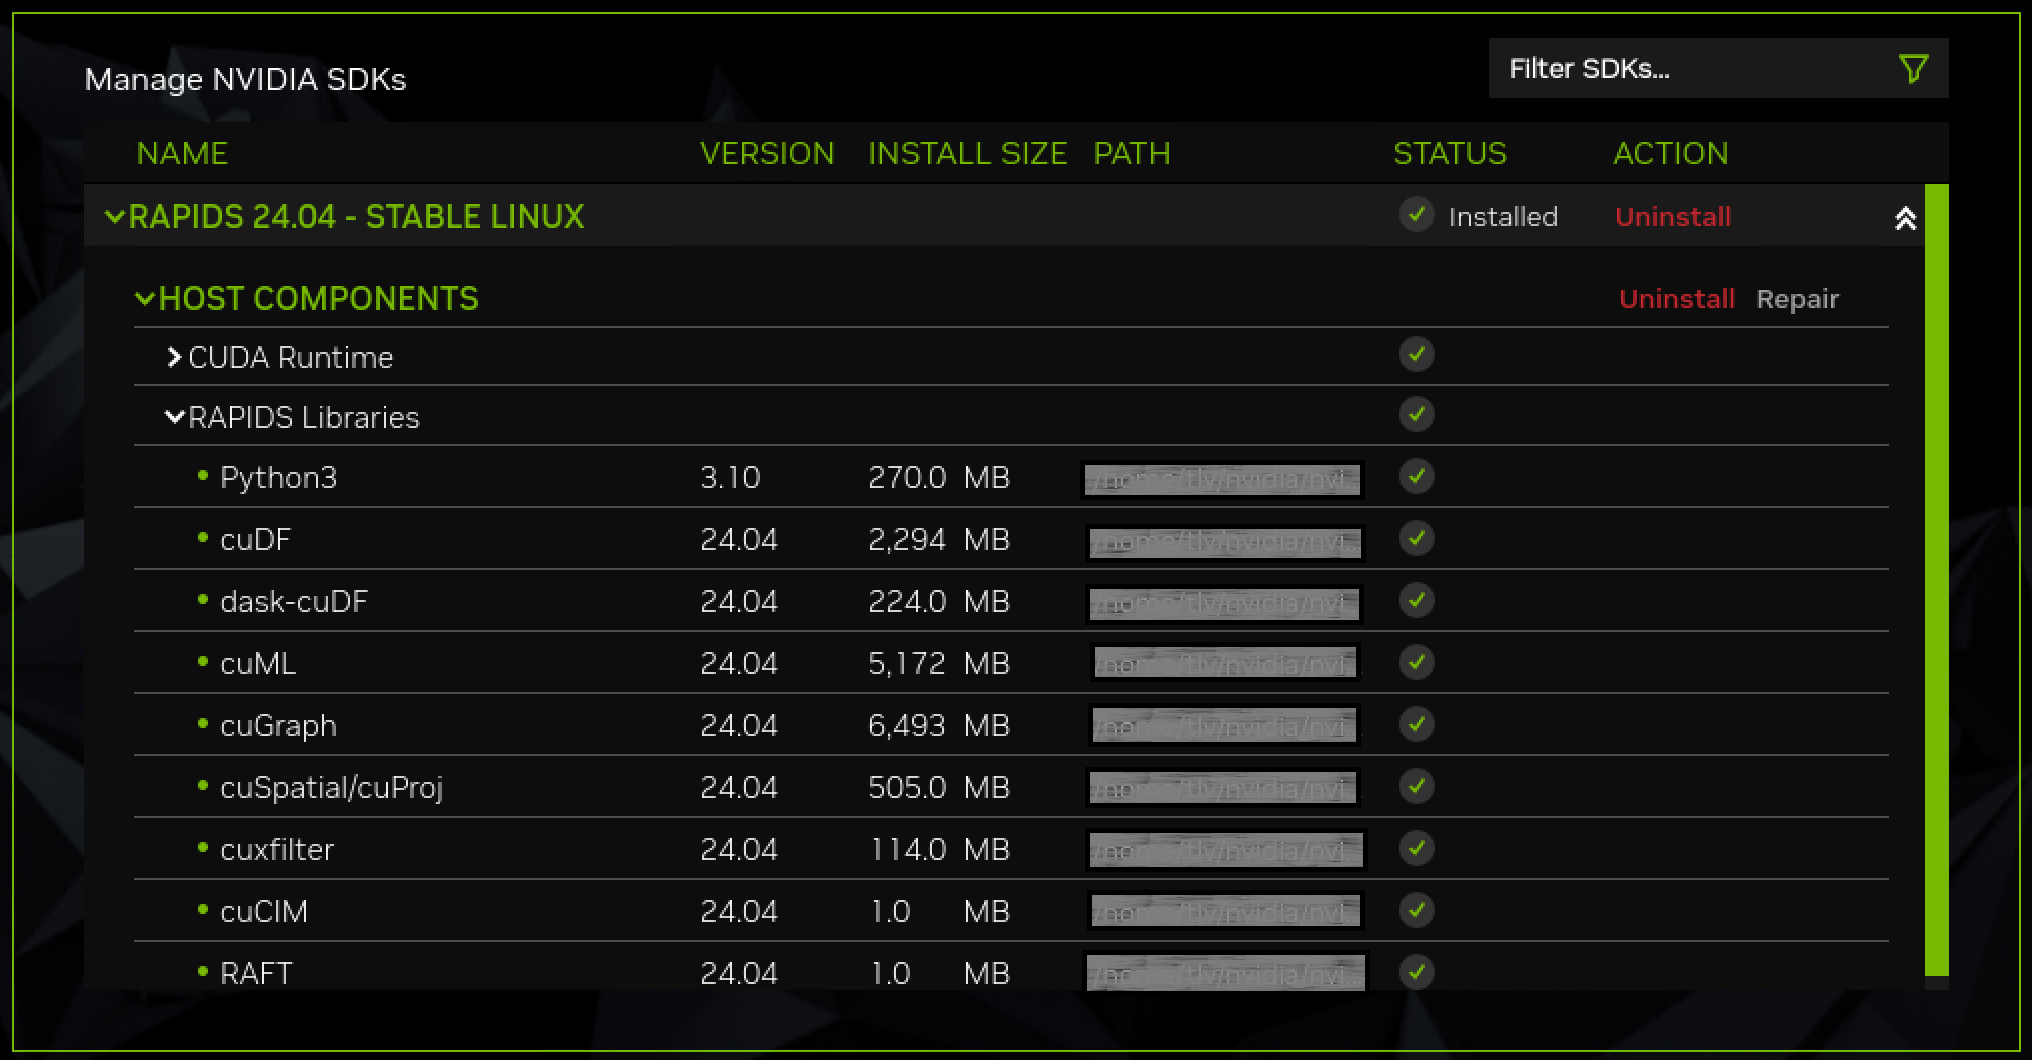Click the STATUS column header
The width and height of the screenshot is (2032, 1060).
1450,153
